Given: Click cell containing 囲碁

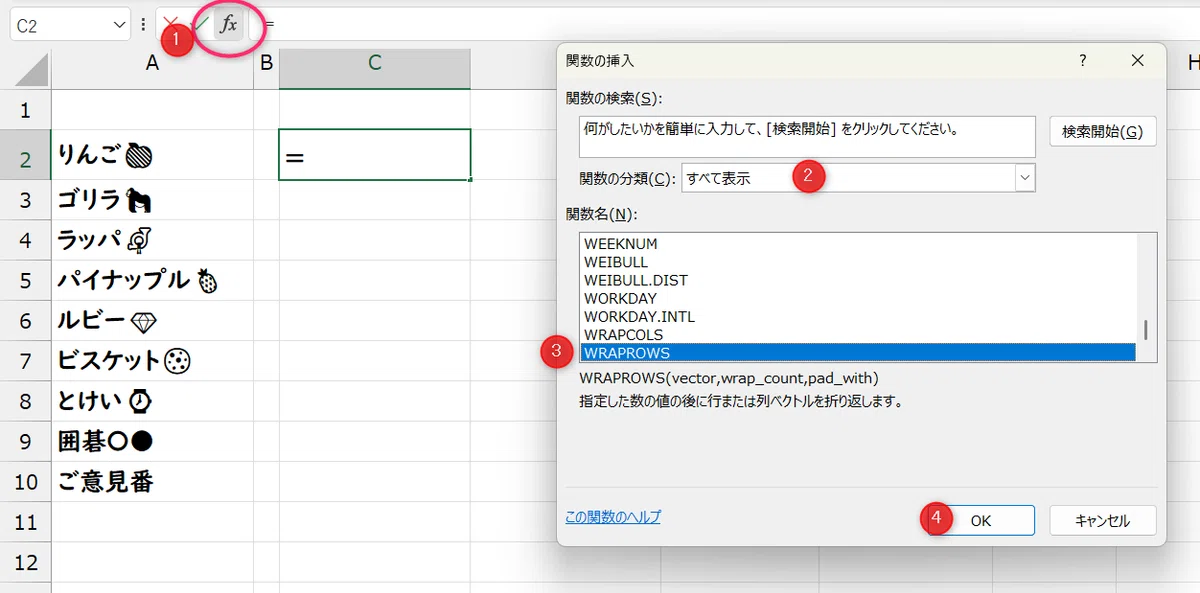Looking at the screenshot, I should pyautogui.click(x=152, y=440).
